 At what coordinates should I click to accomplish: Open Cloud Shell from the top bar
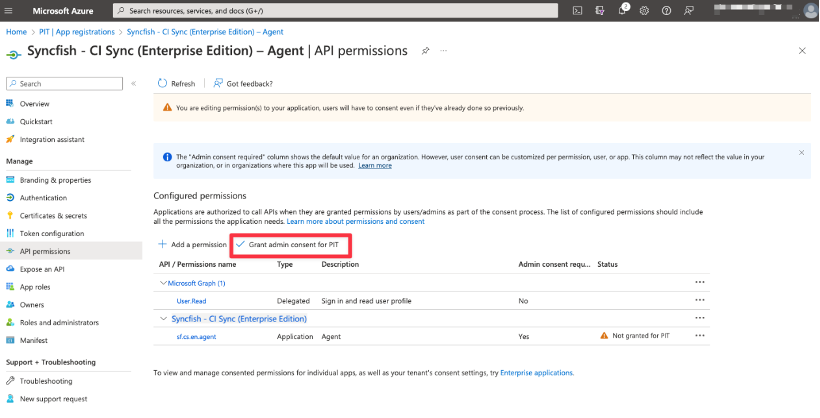click(577, 10)
